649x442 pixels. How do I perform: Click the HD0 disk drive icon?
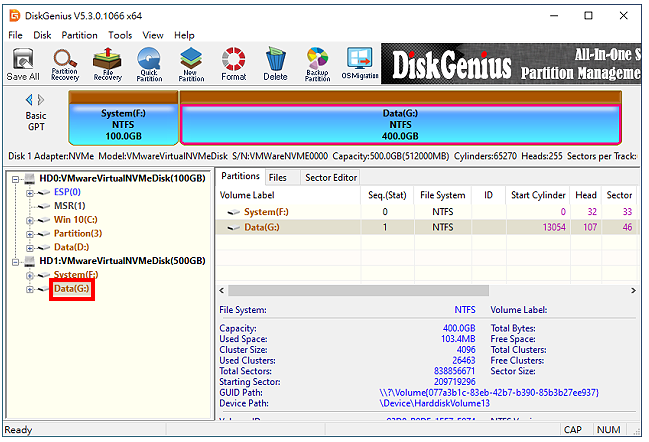pyautogui.click(x=30, y=179)
